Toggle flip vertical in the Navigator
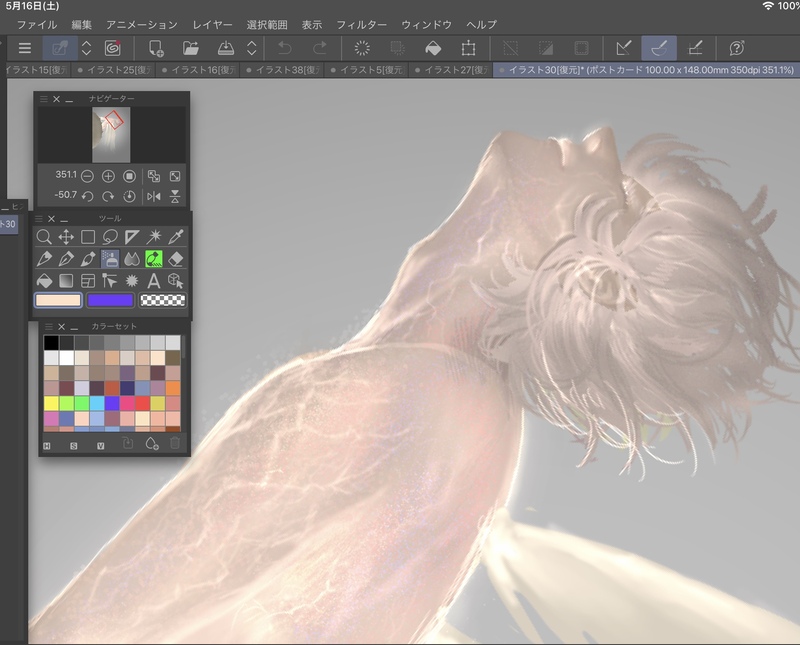Viewport: 800px width, 645px height. pos(175,196)
